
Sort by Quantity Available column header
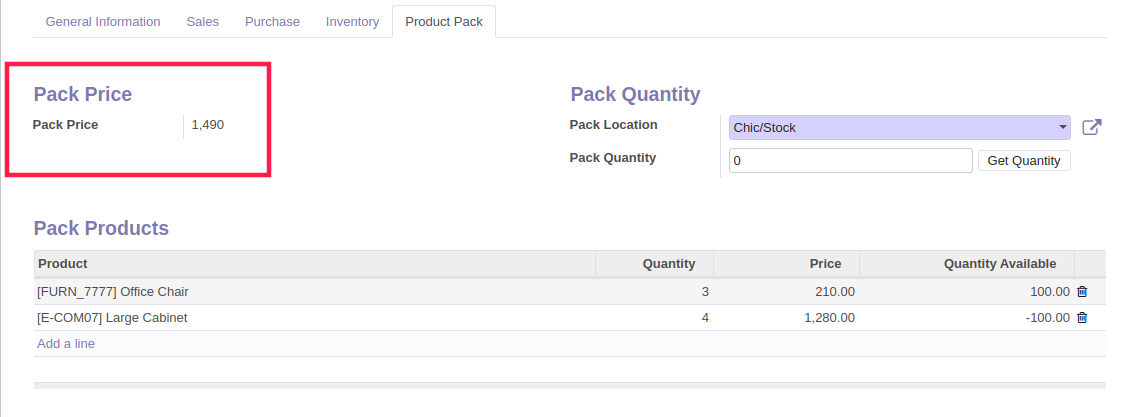point(966,264)
